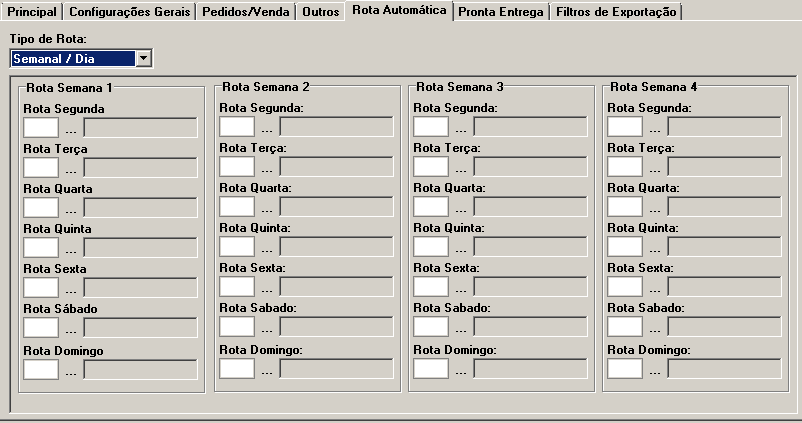Open the ellipsis lookup for Semana 4 Rota Segunda
Image resolution: width=802 pixels, height=423 pixels.
pyautogui.click(x=654, y=129)
